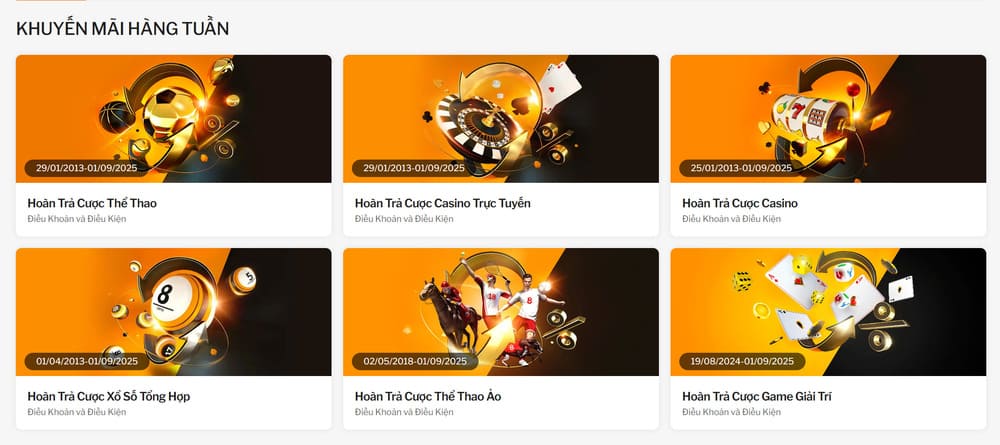Open the roulette wheel Casino Trực Tuyến banner
Image resolution: width=1000 pixels, height=445 pixels.
point(501,119)
